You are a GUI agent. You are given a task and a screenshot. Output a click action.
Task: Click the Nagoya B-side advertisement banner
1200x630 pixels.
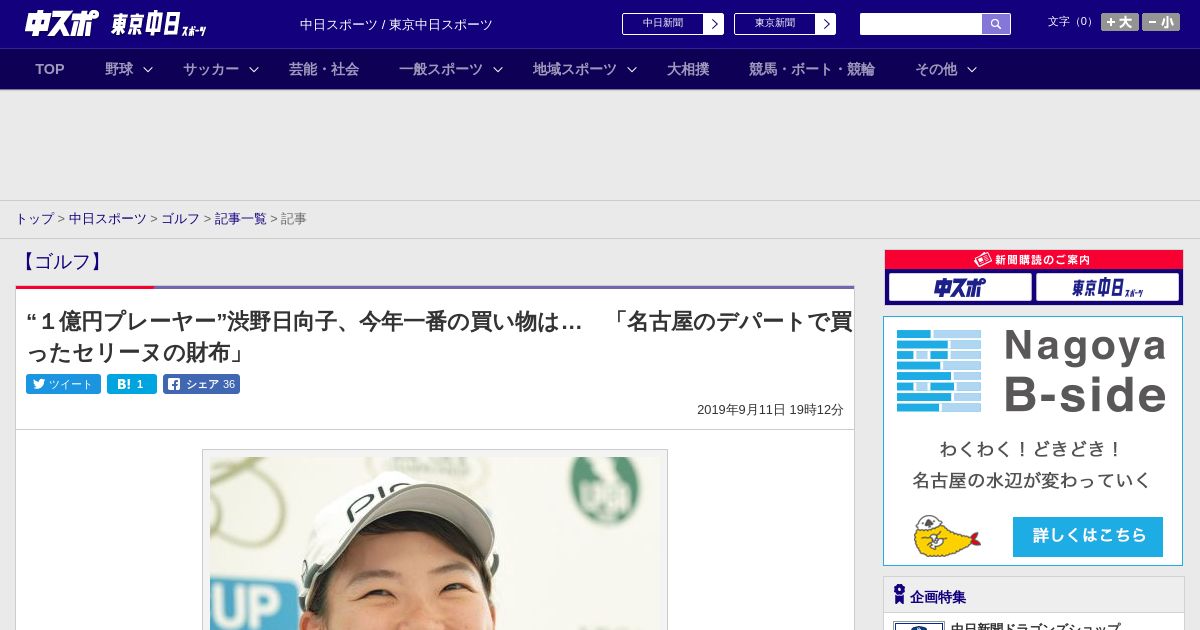(1033, 441)
